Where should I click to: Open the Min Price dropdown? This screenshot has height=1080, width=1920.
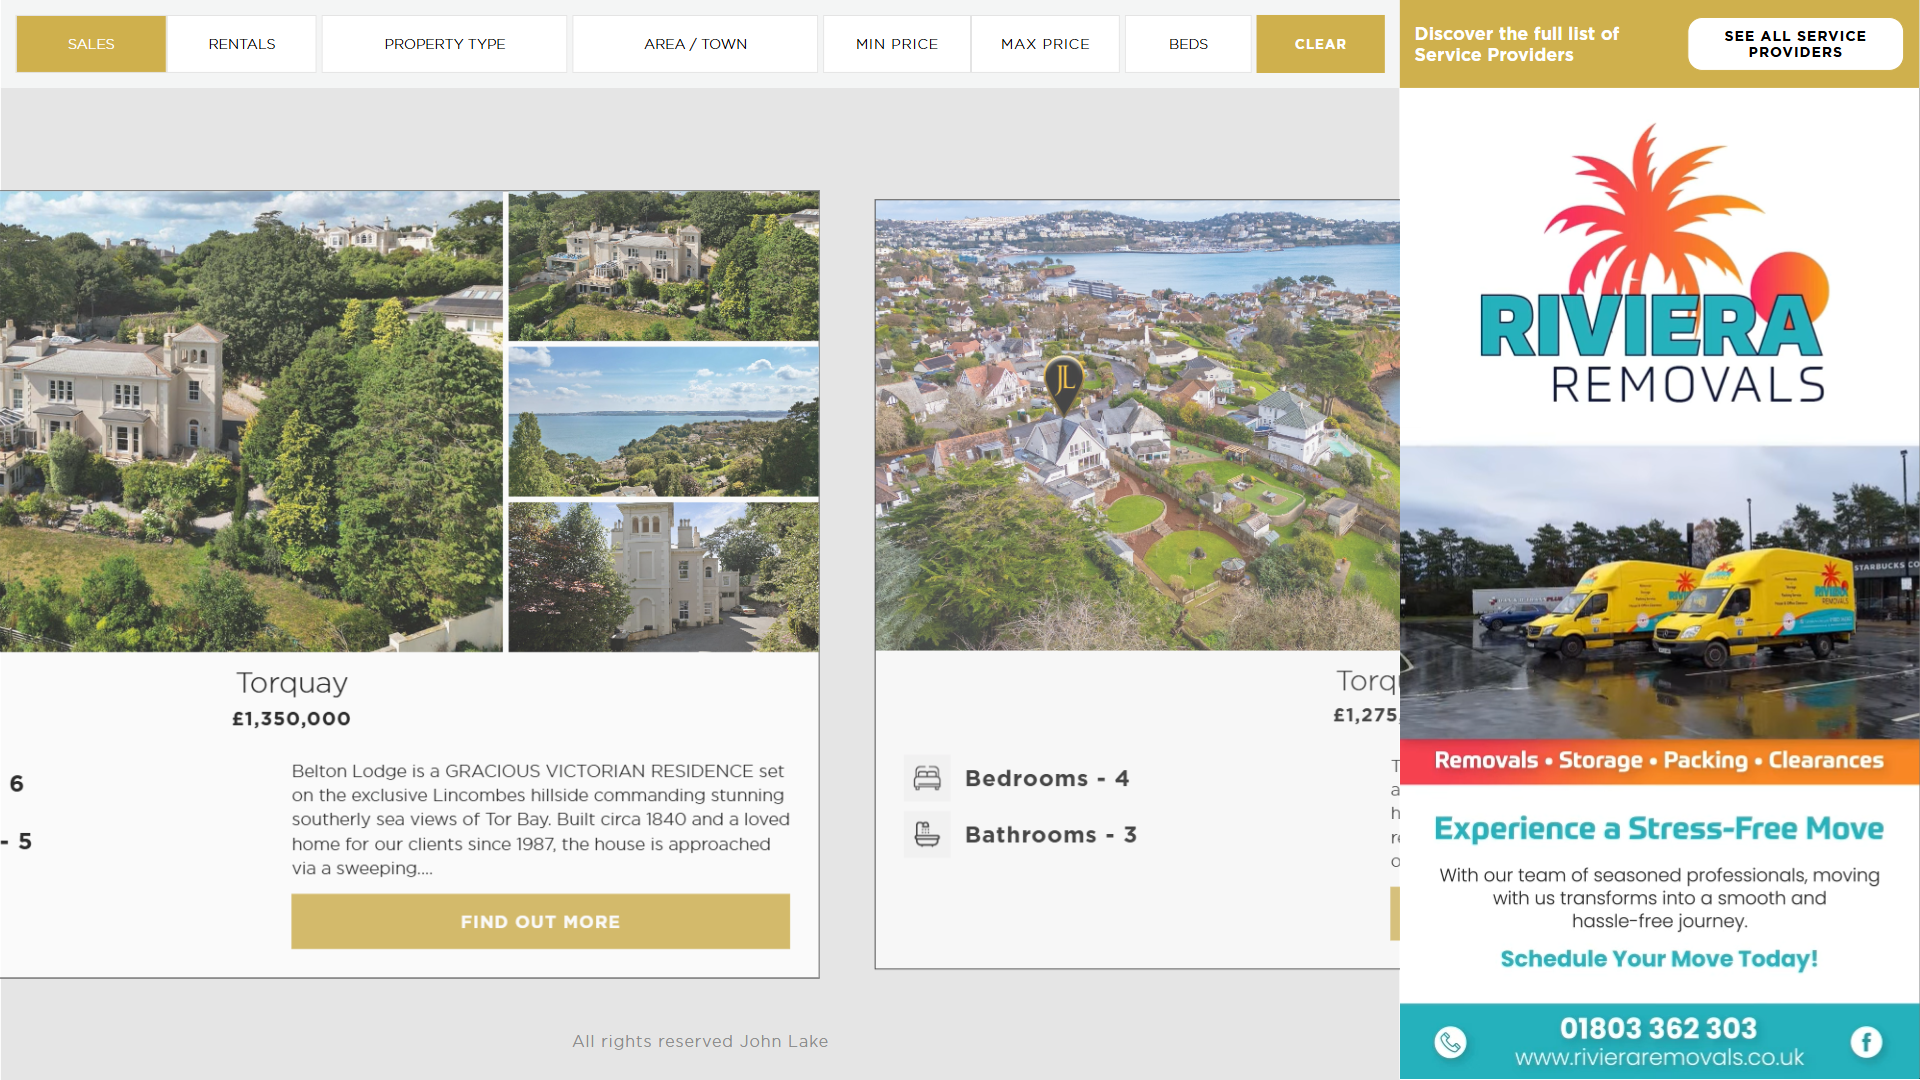896,44
